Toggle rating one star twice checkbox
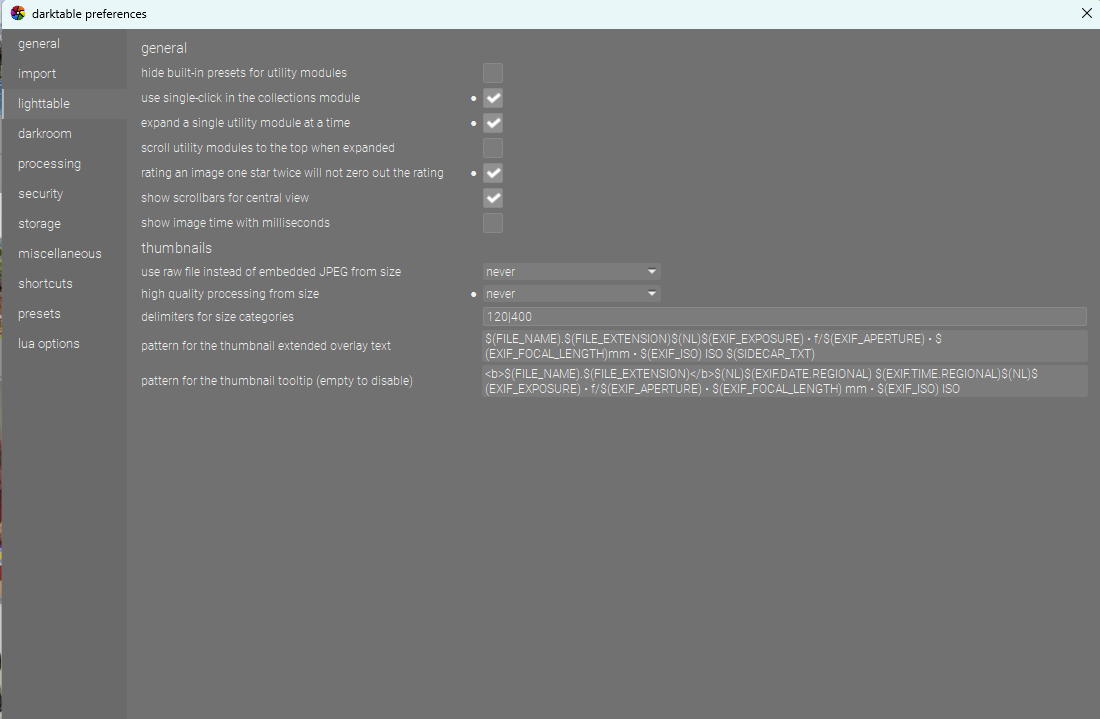The width and height of the screenshot is (1100, 719). (493, 173)
